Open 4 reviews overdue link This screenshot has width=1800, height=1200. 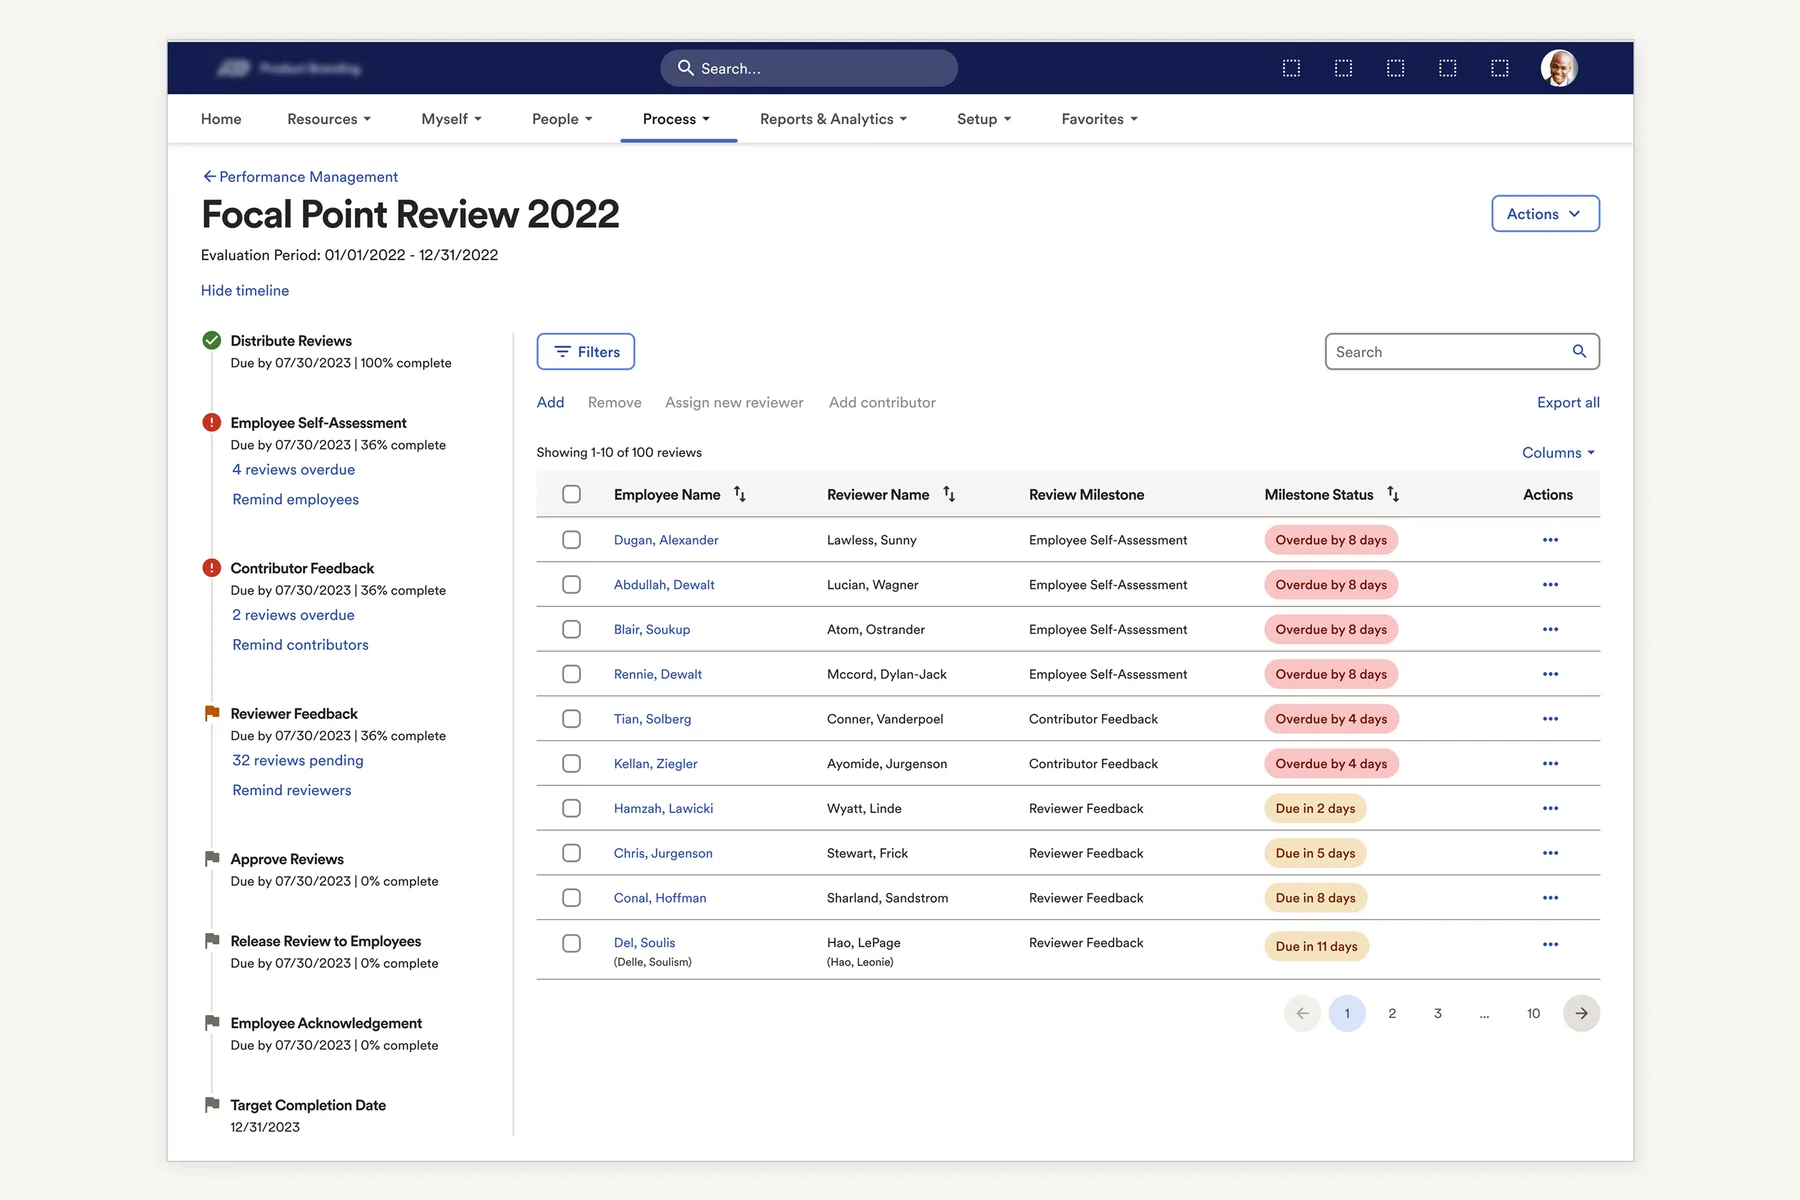tap(293, 469)
